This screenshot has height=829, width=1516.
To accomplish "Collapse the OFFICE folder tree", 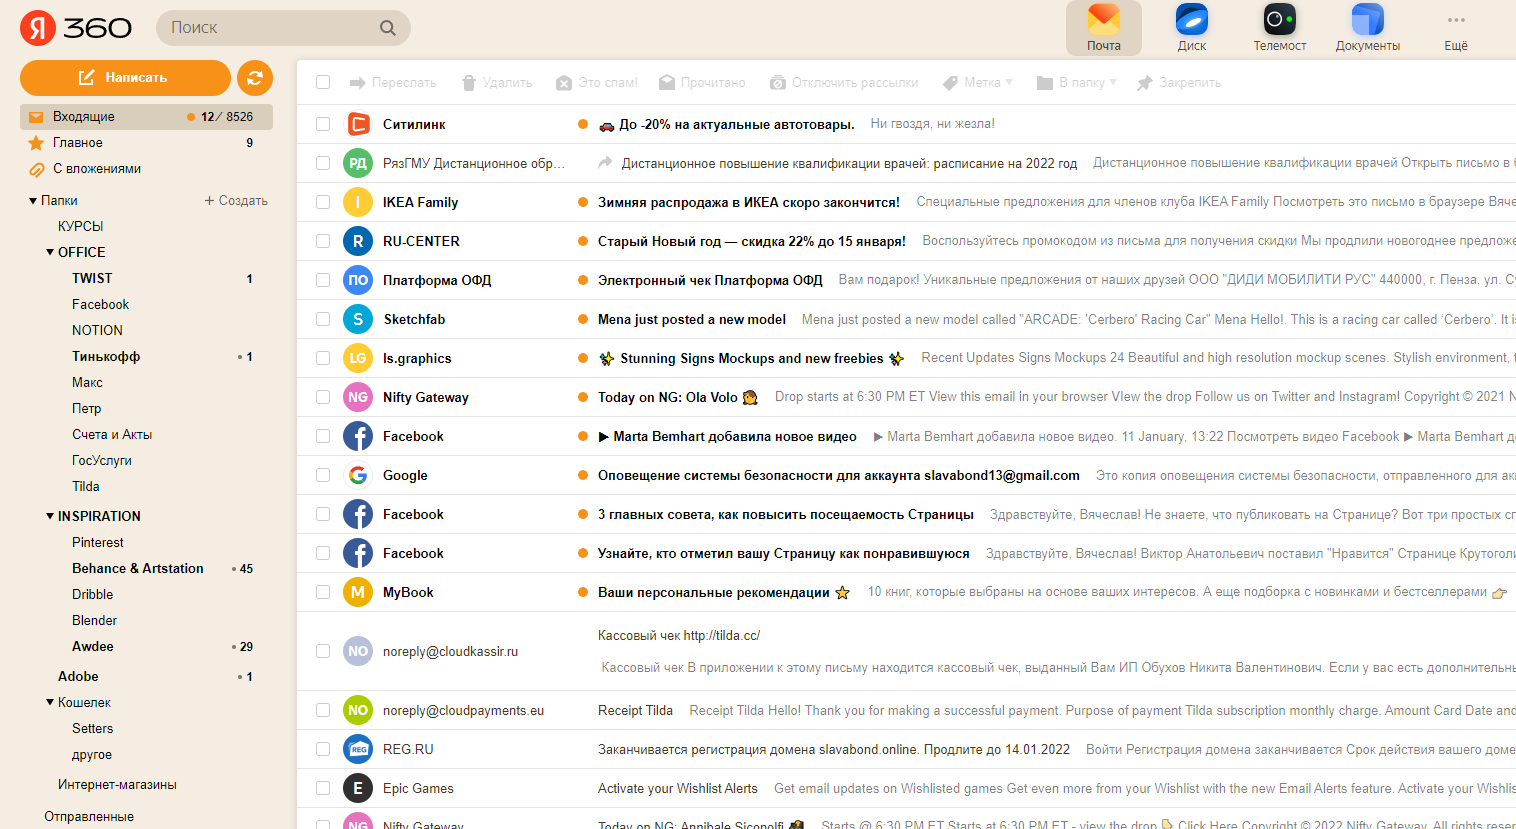I will pyautogui.click(x=50, y=252).
